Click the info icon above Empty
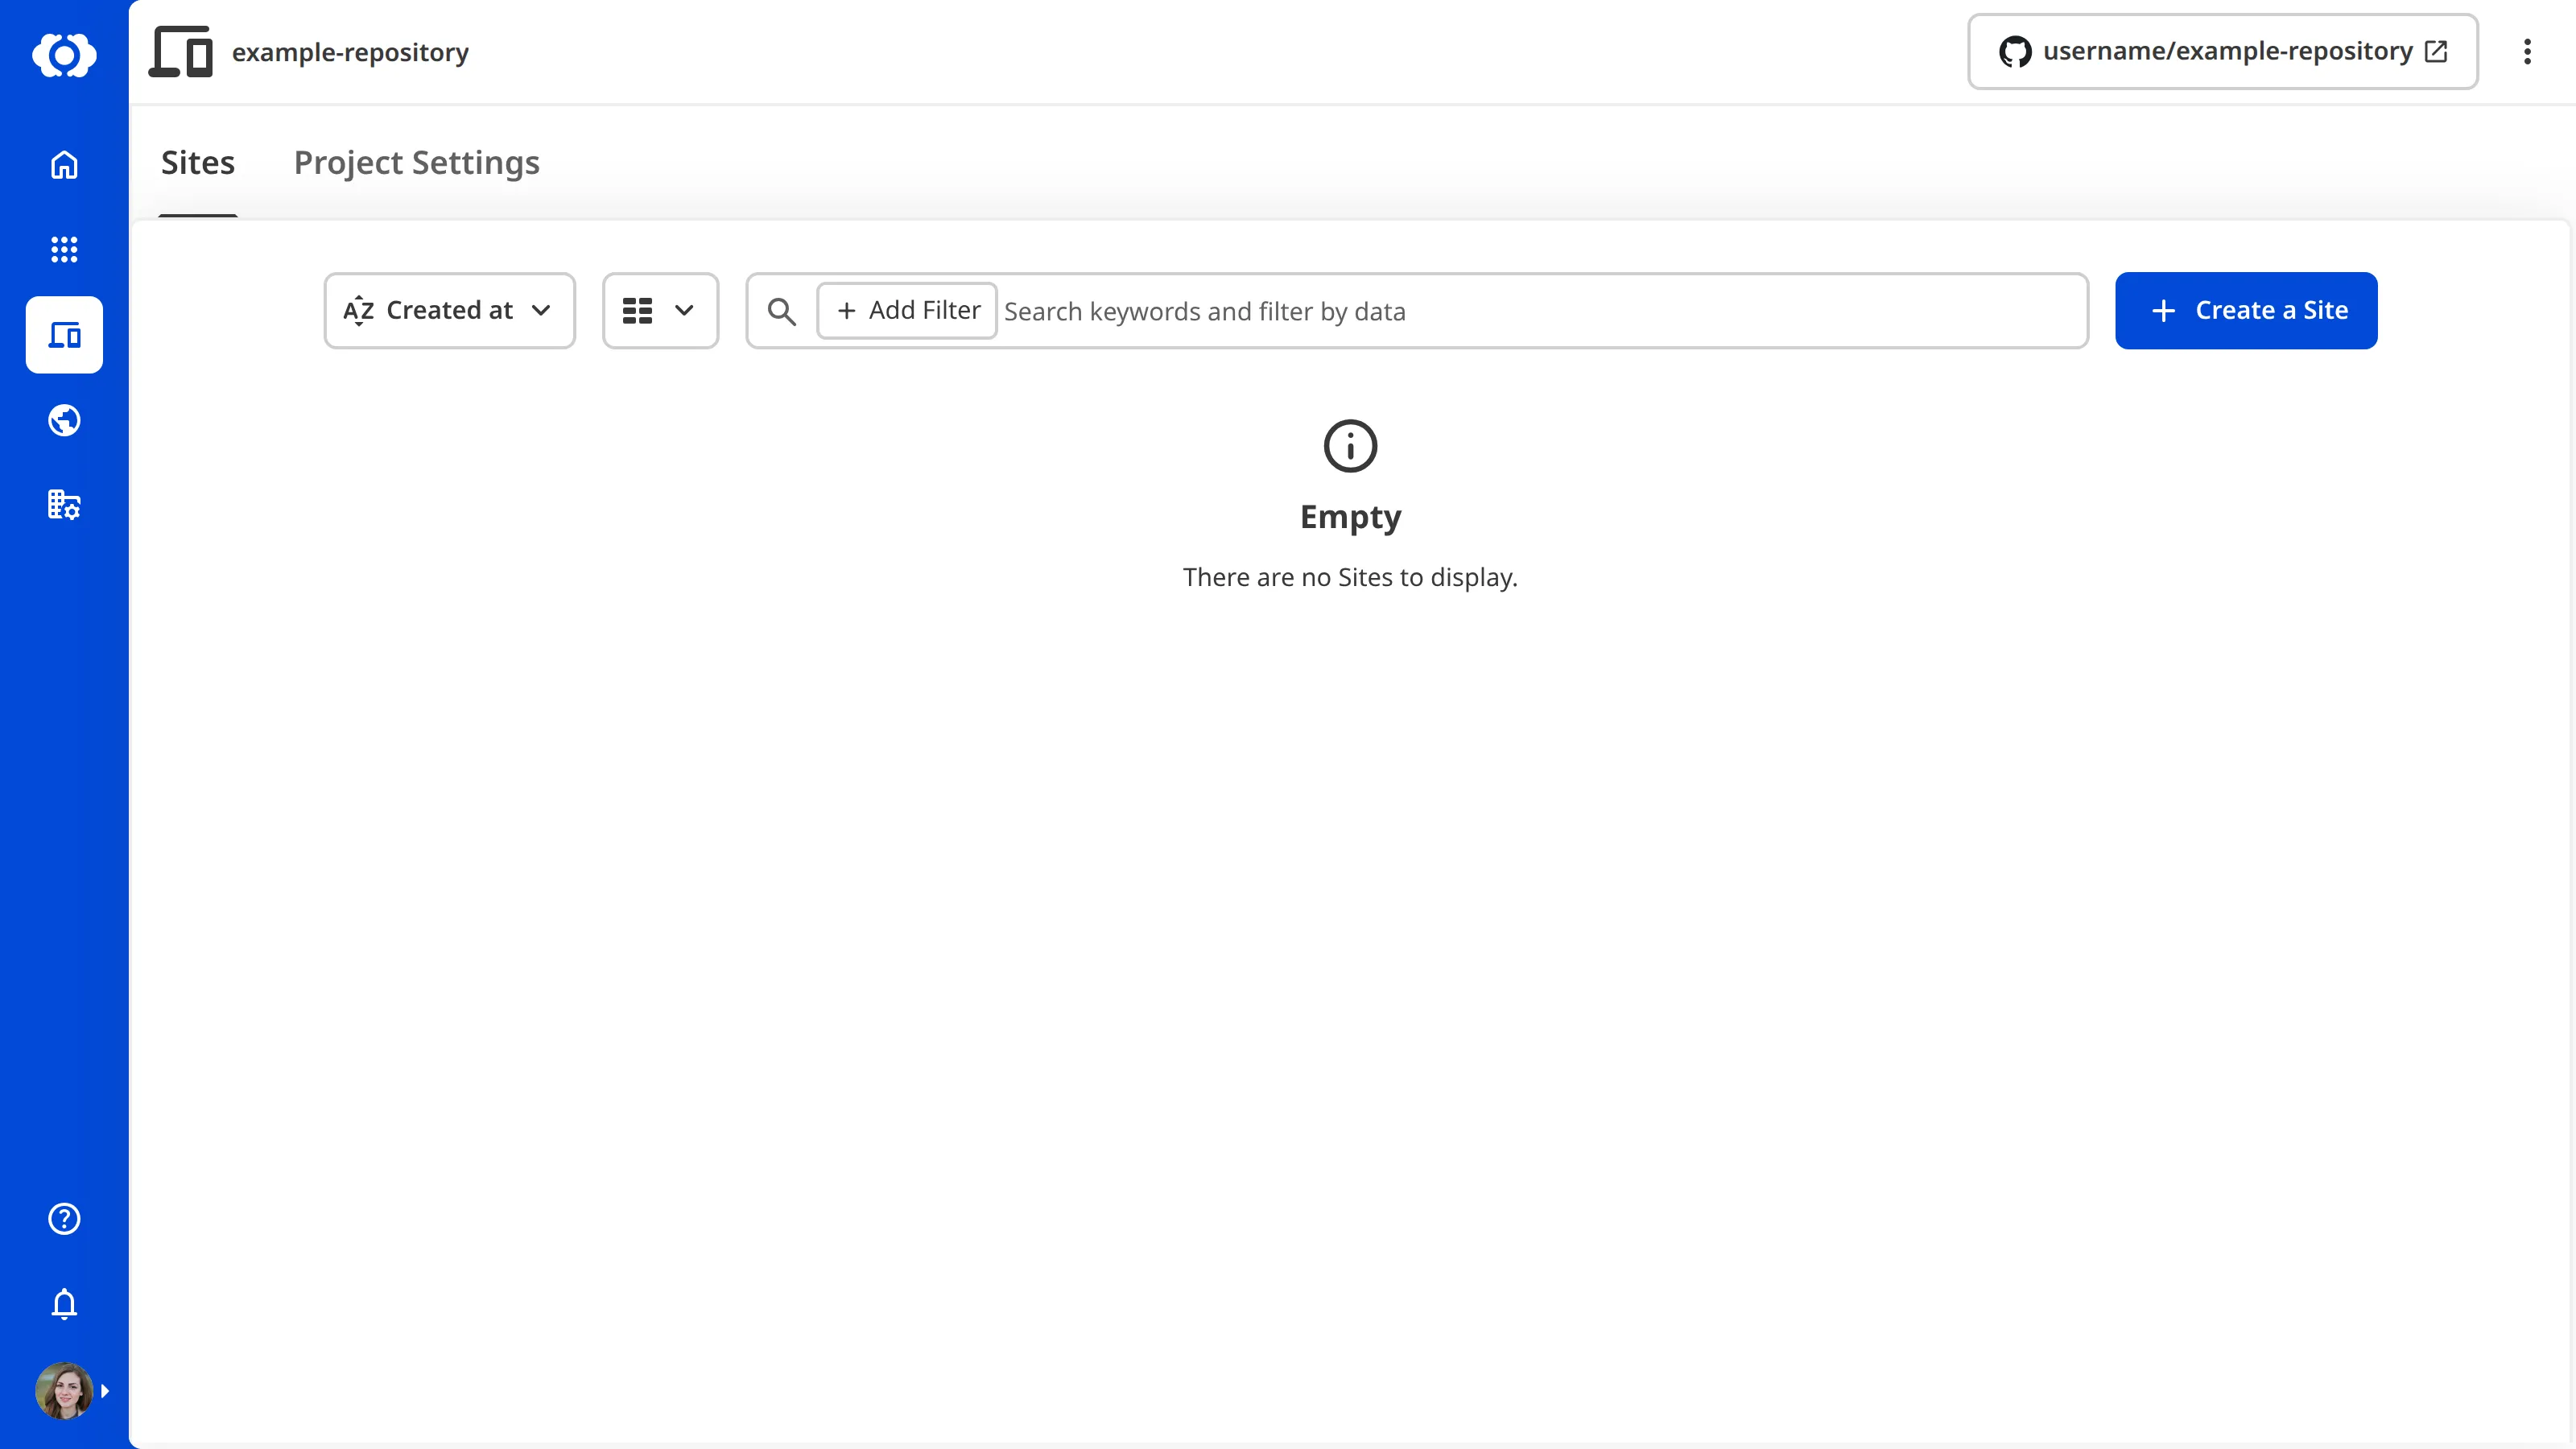2576x1449 pixels. click(x=1350, y=446)
